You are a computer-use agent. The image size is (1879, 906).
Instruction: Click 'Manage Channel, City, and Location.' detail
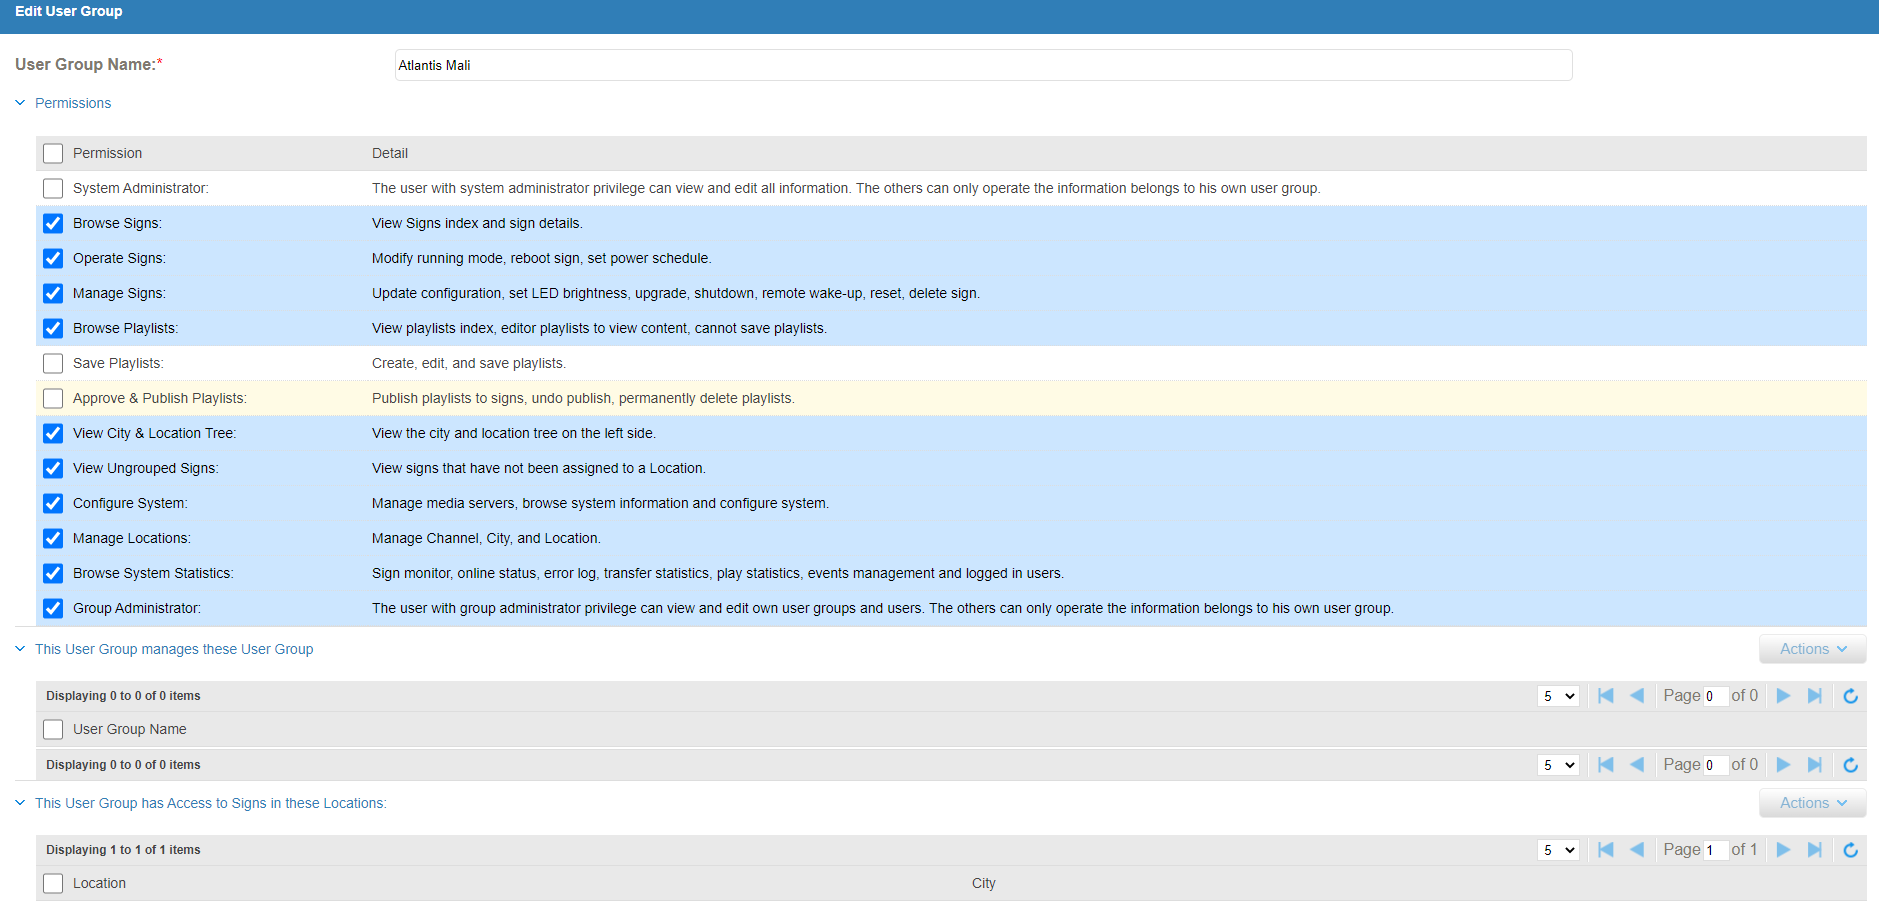coord(486,538)
